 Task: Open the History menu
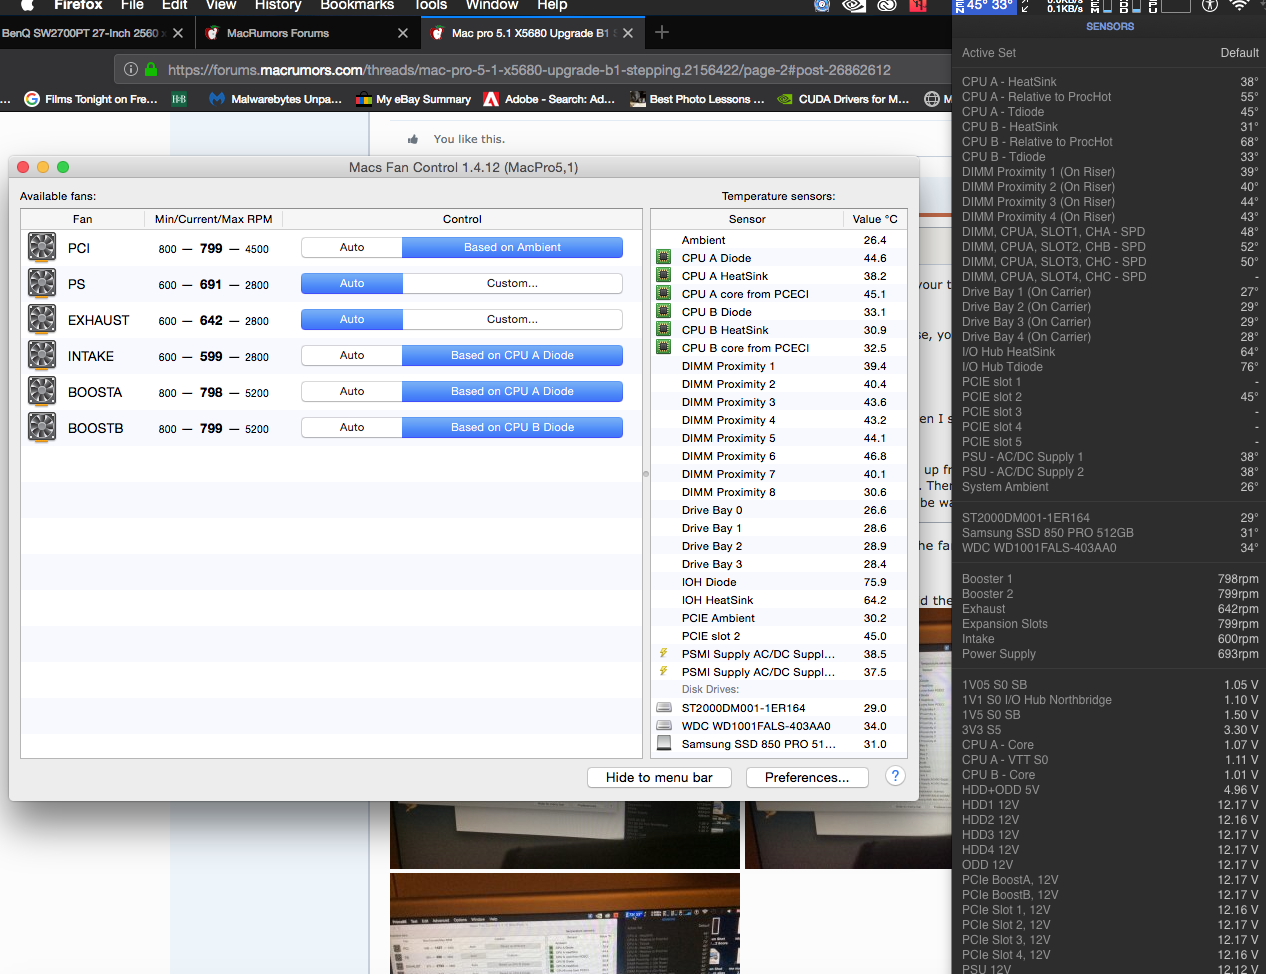278,5
